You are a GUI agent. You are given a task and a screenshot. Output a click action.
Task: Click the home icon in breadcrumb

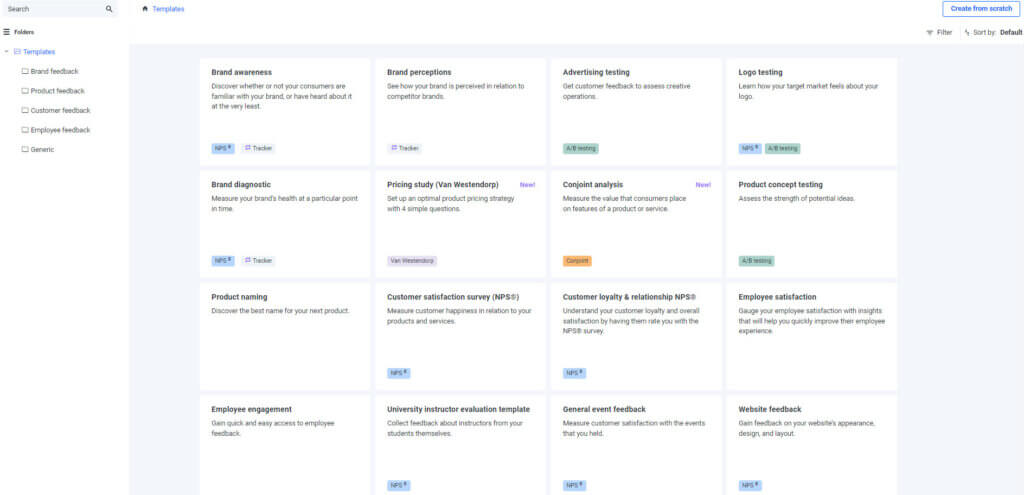(x=145, y=9)
